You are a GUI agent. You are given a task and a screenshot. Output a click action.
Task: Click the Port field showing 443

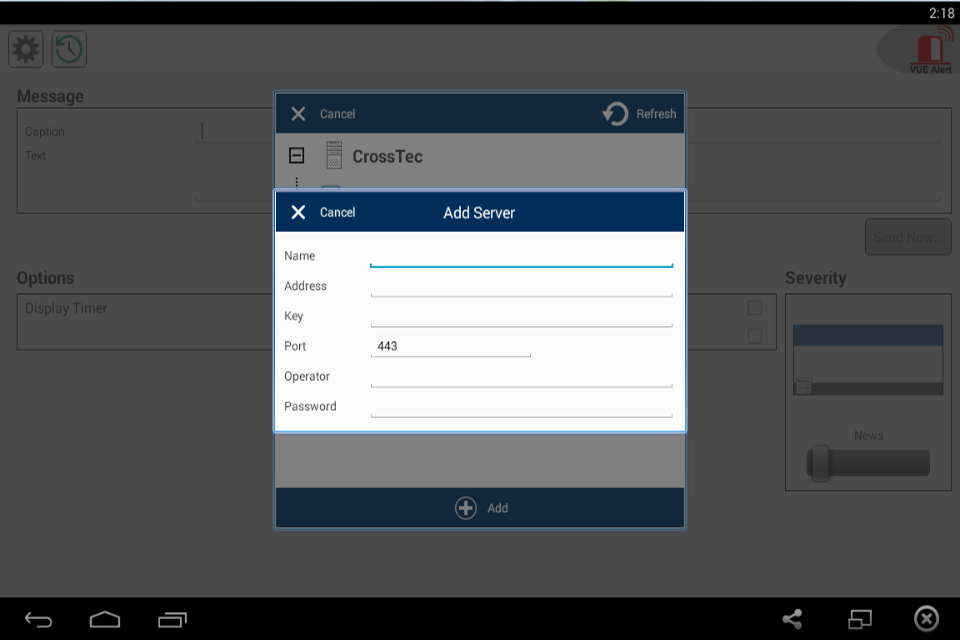[451, 346]
